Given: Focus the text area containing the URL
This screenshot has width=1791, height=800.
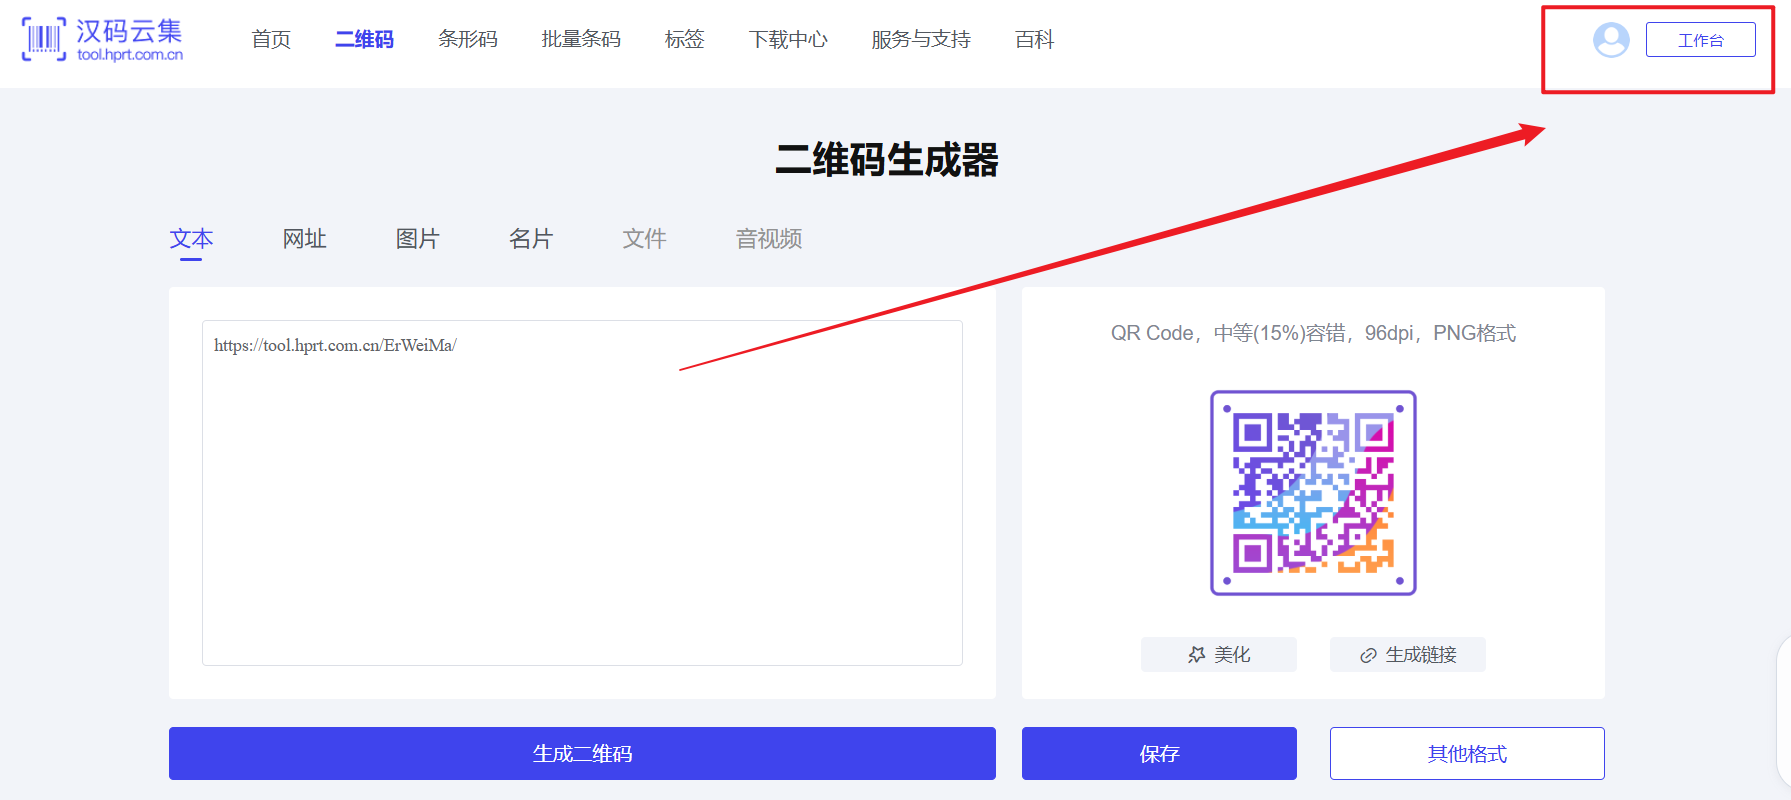Looking at the screenshot, I should click(x=582, y=493).
